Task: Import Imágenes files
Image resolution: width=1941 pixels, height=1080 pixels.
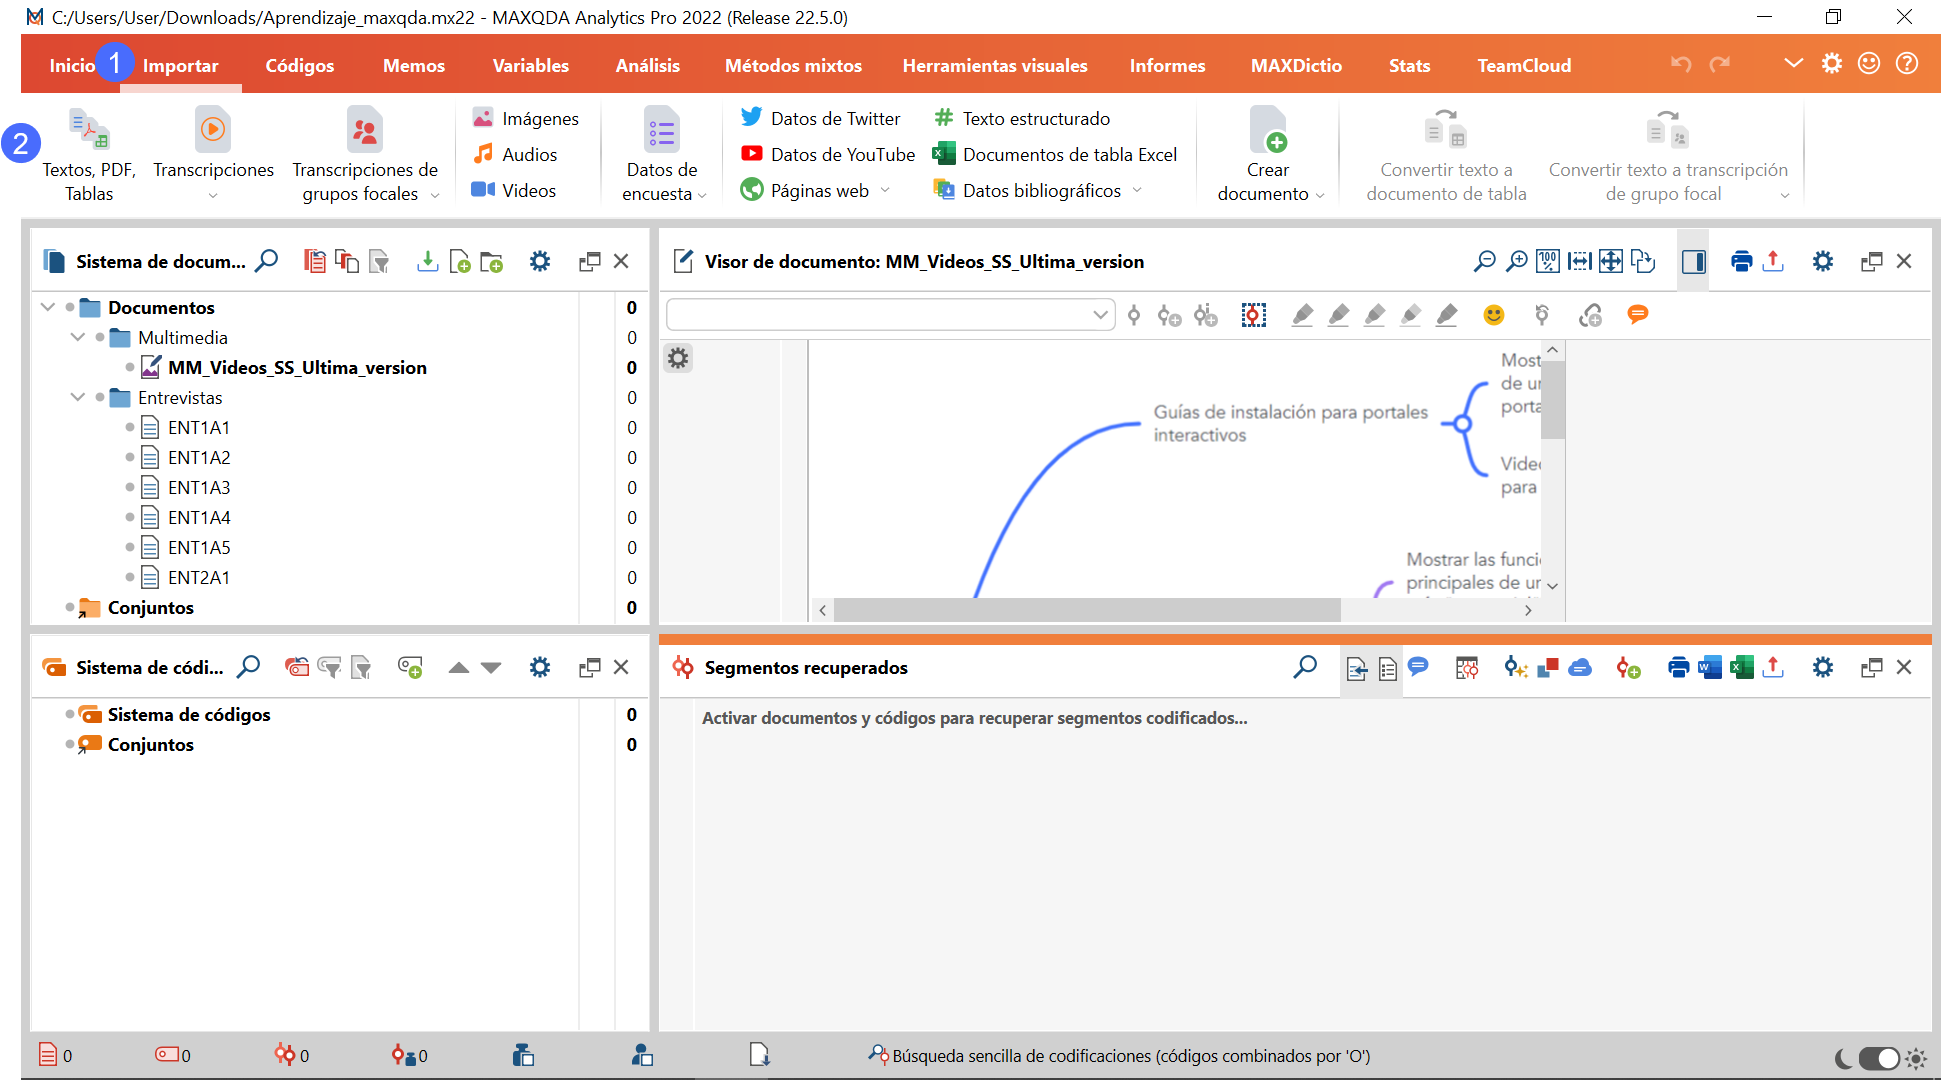Action: (526, 118)
